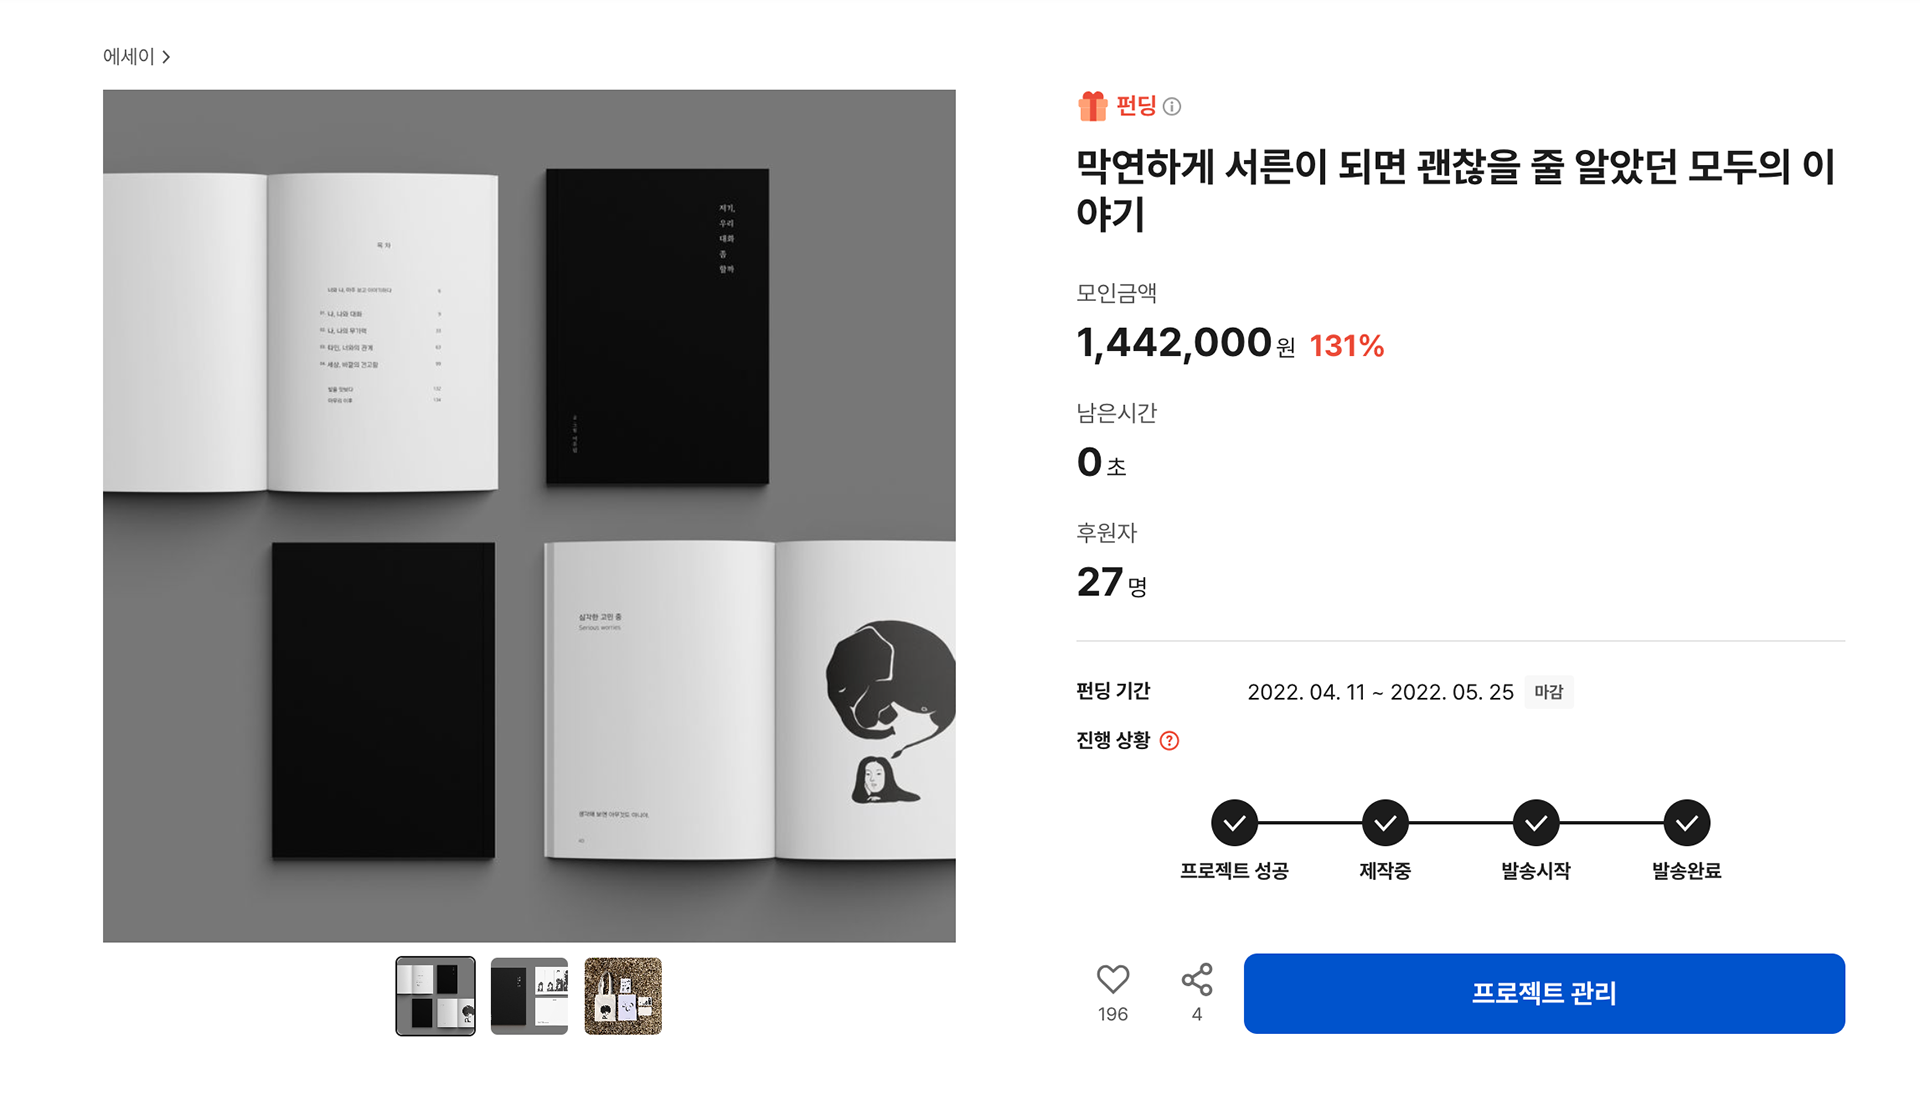Screen dimensions: 1920x1111
Task: Click the question mark beside 진행 상황
Action: coord(1169,741)
